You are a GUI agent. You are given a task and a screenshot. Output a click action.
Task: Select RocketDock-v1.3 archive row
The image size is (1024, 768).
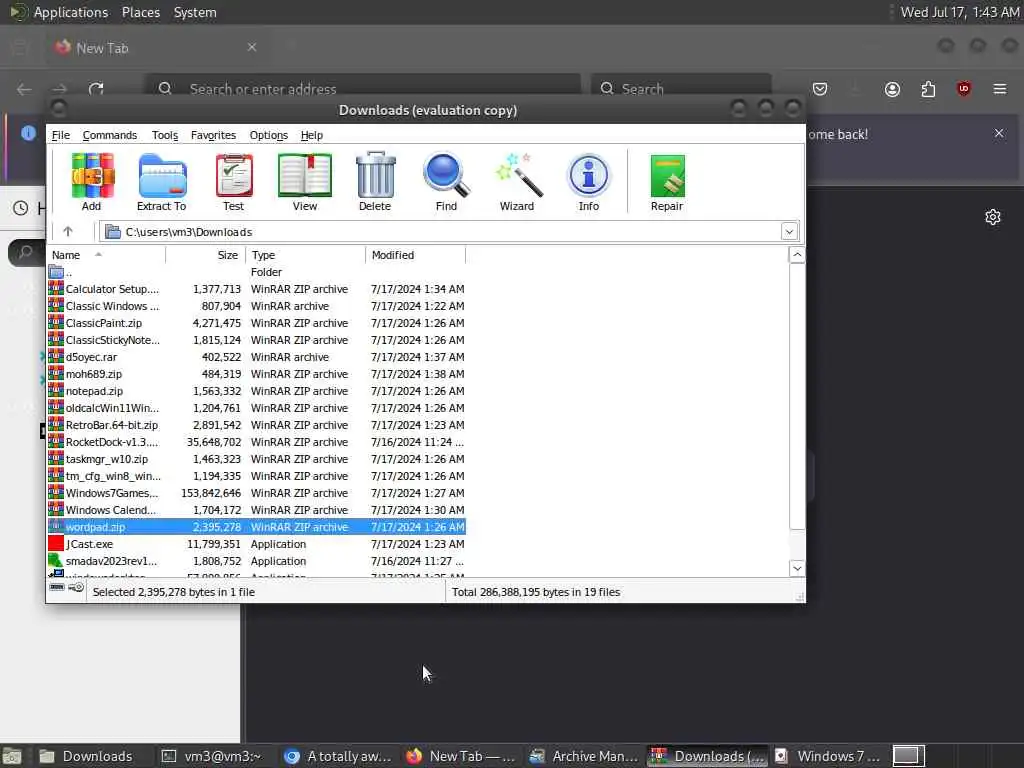tap(257, 441)
